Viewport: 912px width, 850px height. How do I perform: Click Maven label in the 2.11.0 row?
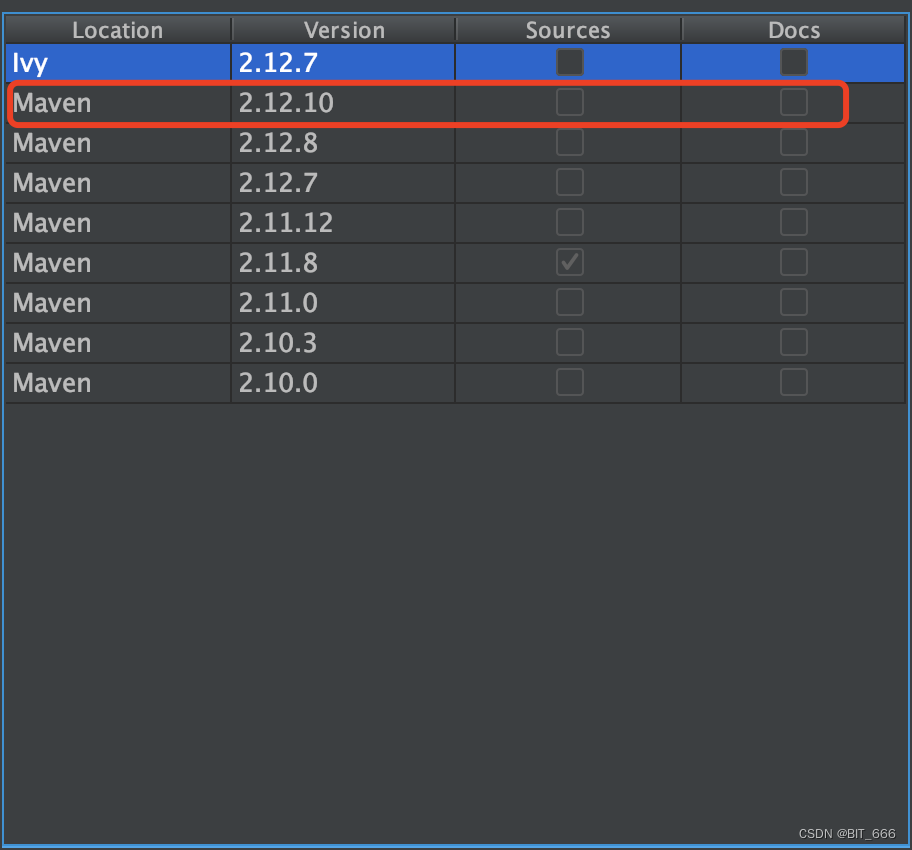[x=52, y=303]
